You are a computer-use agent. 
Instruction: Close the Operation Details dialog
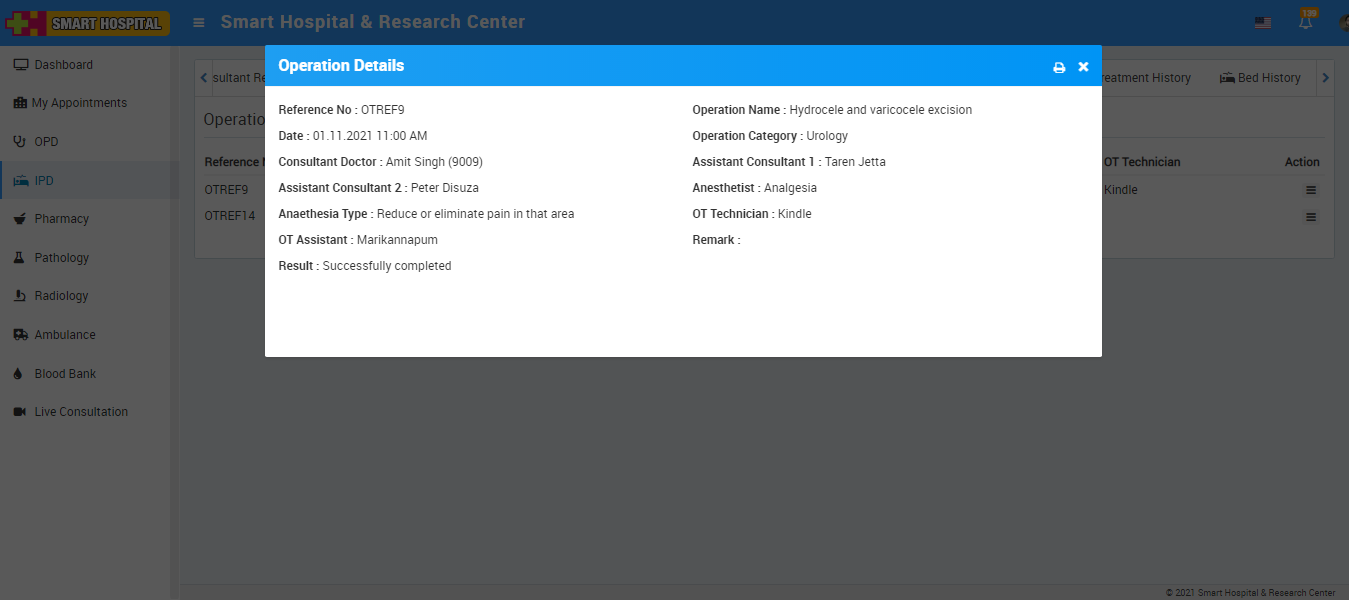(x=1083, y=67)
